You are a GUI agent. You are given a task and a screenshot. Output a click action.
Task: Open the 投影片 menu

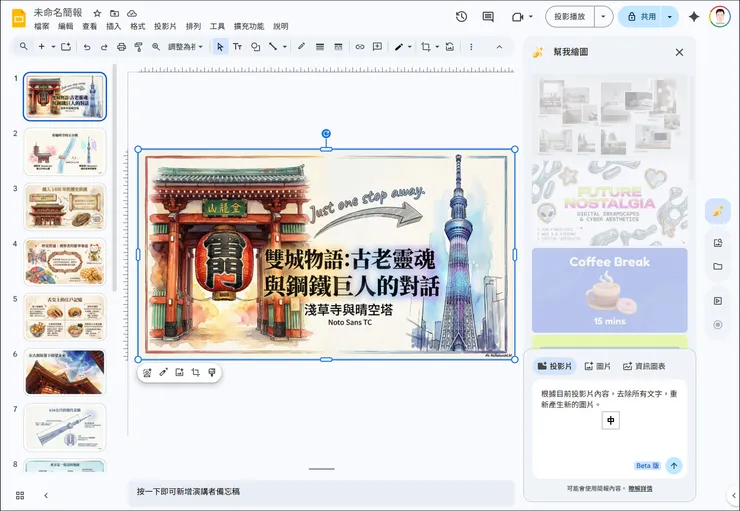(165, 26)
